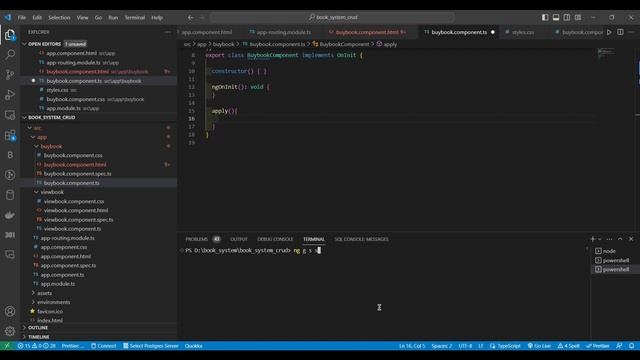640x360 pixels.
Task: Open the Help menu
Action: [157, 18]
